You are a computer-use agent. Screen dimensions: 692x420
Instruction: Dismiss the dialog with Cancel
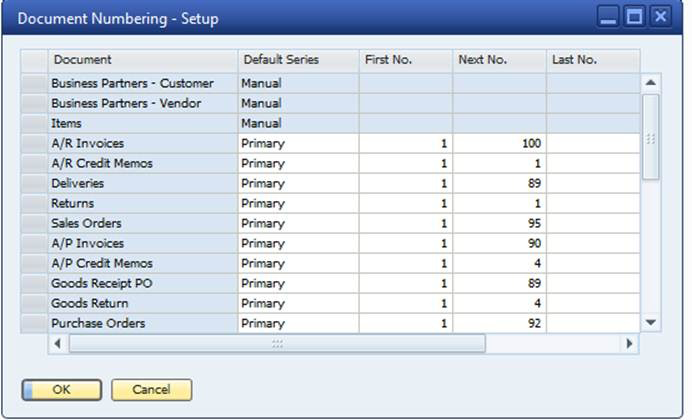click(151, 390)
